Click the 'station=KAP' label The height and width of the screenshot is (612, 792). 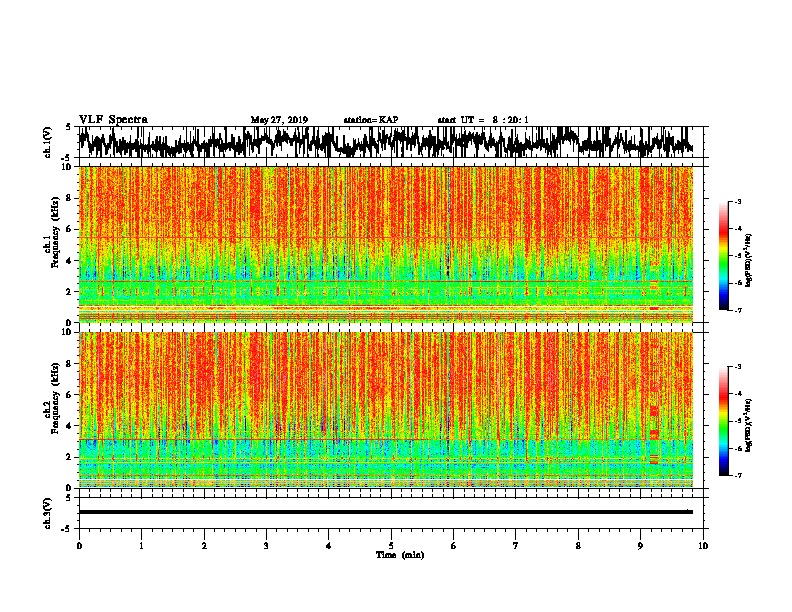click(x=371, y=120)
